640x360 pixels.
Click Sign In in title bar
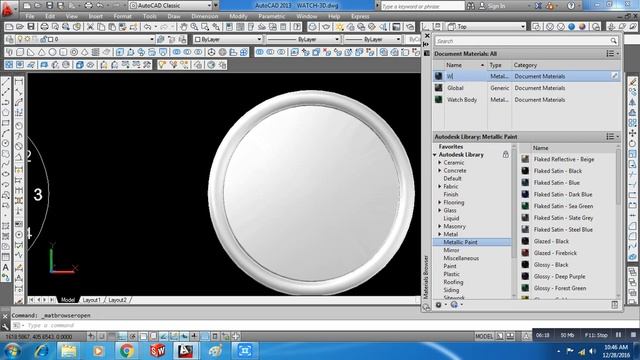coord(496,6)
